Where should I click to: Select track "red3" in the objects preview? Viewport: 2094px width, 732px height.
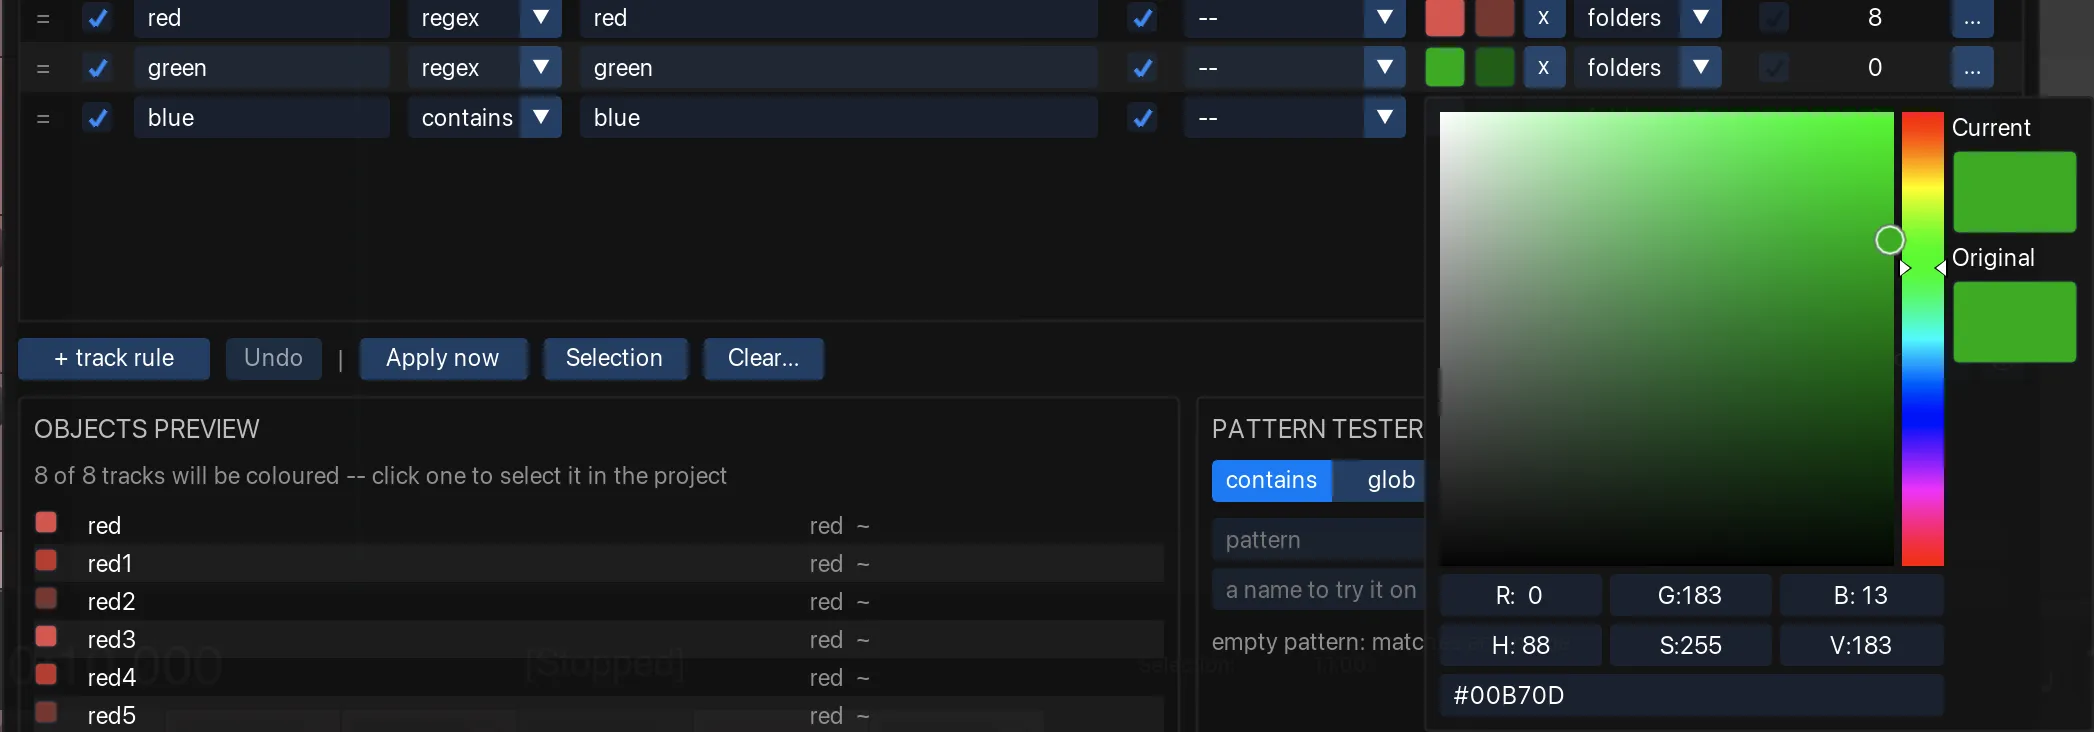point(598,639)
